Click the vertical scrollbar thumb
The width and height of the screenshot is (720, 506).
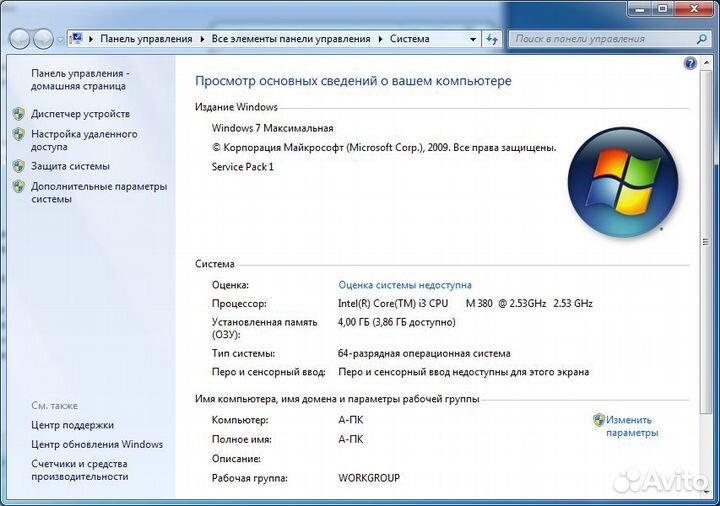click(x=706, y=242)
